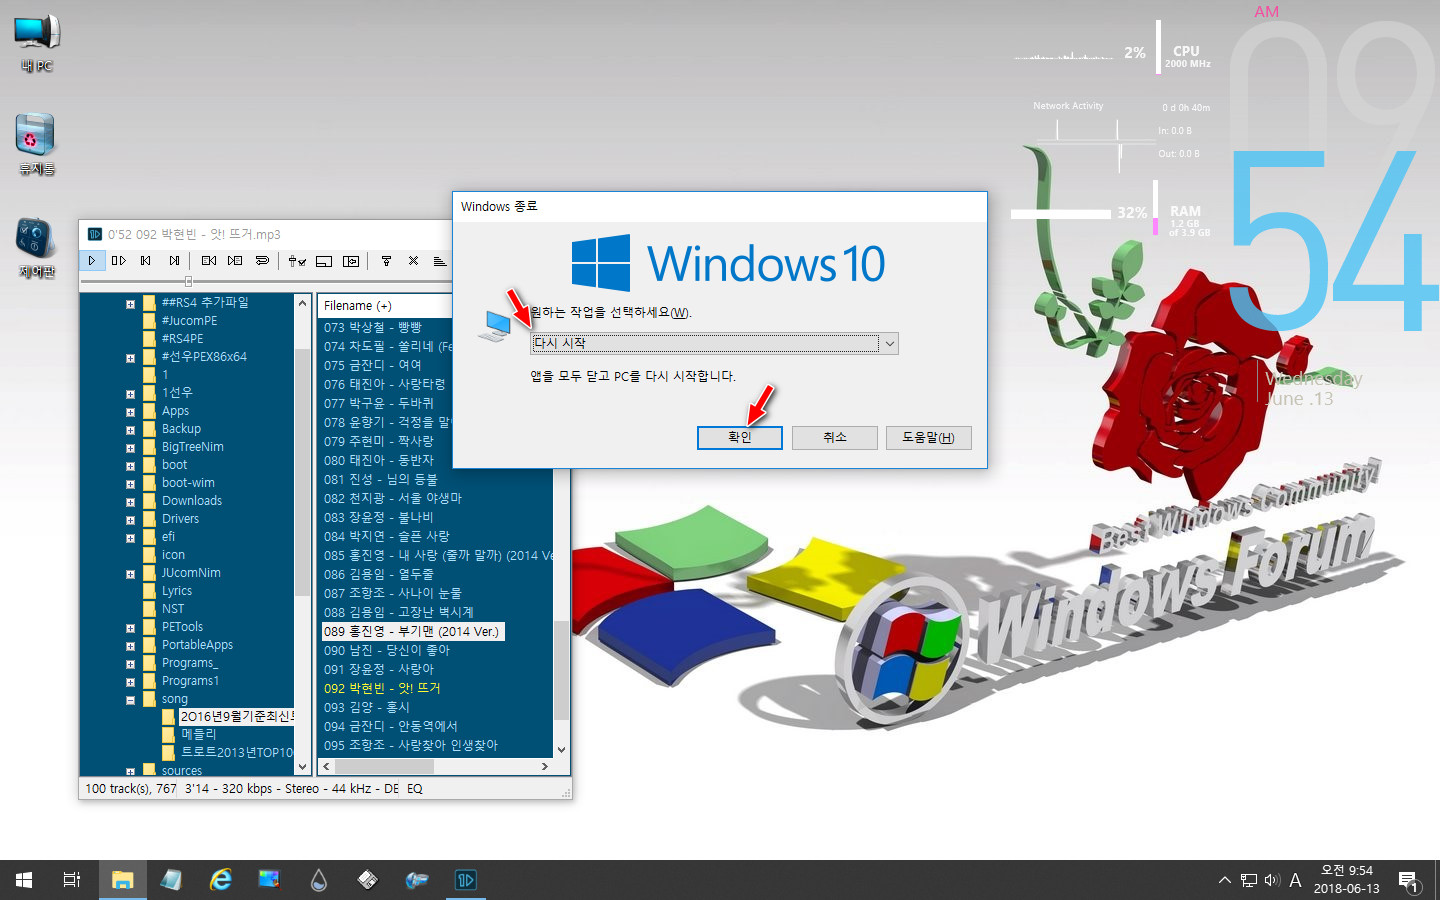
Task: Click the X delete icon in player toolbar
Action: coord(413,260)
